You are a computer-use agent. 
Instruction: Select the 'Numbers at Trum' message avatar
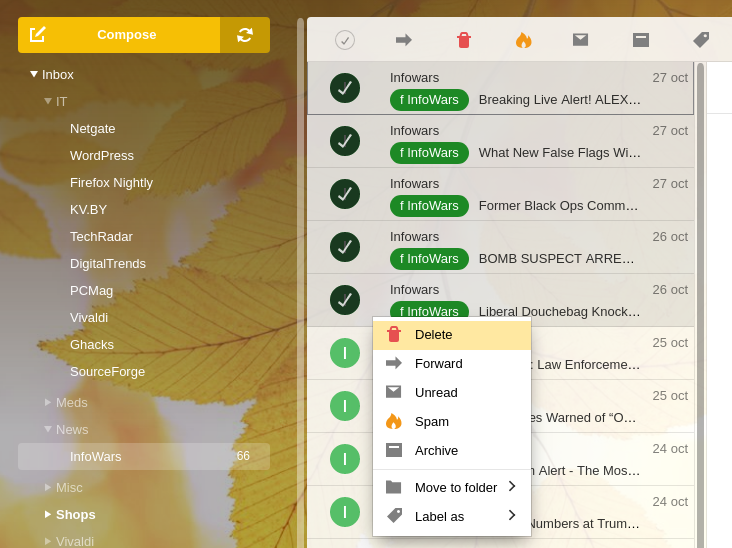click(345, 512)
